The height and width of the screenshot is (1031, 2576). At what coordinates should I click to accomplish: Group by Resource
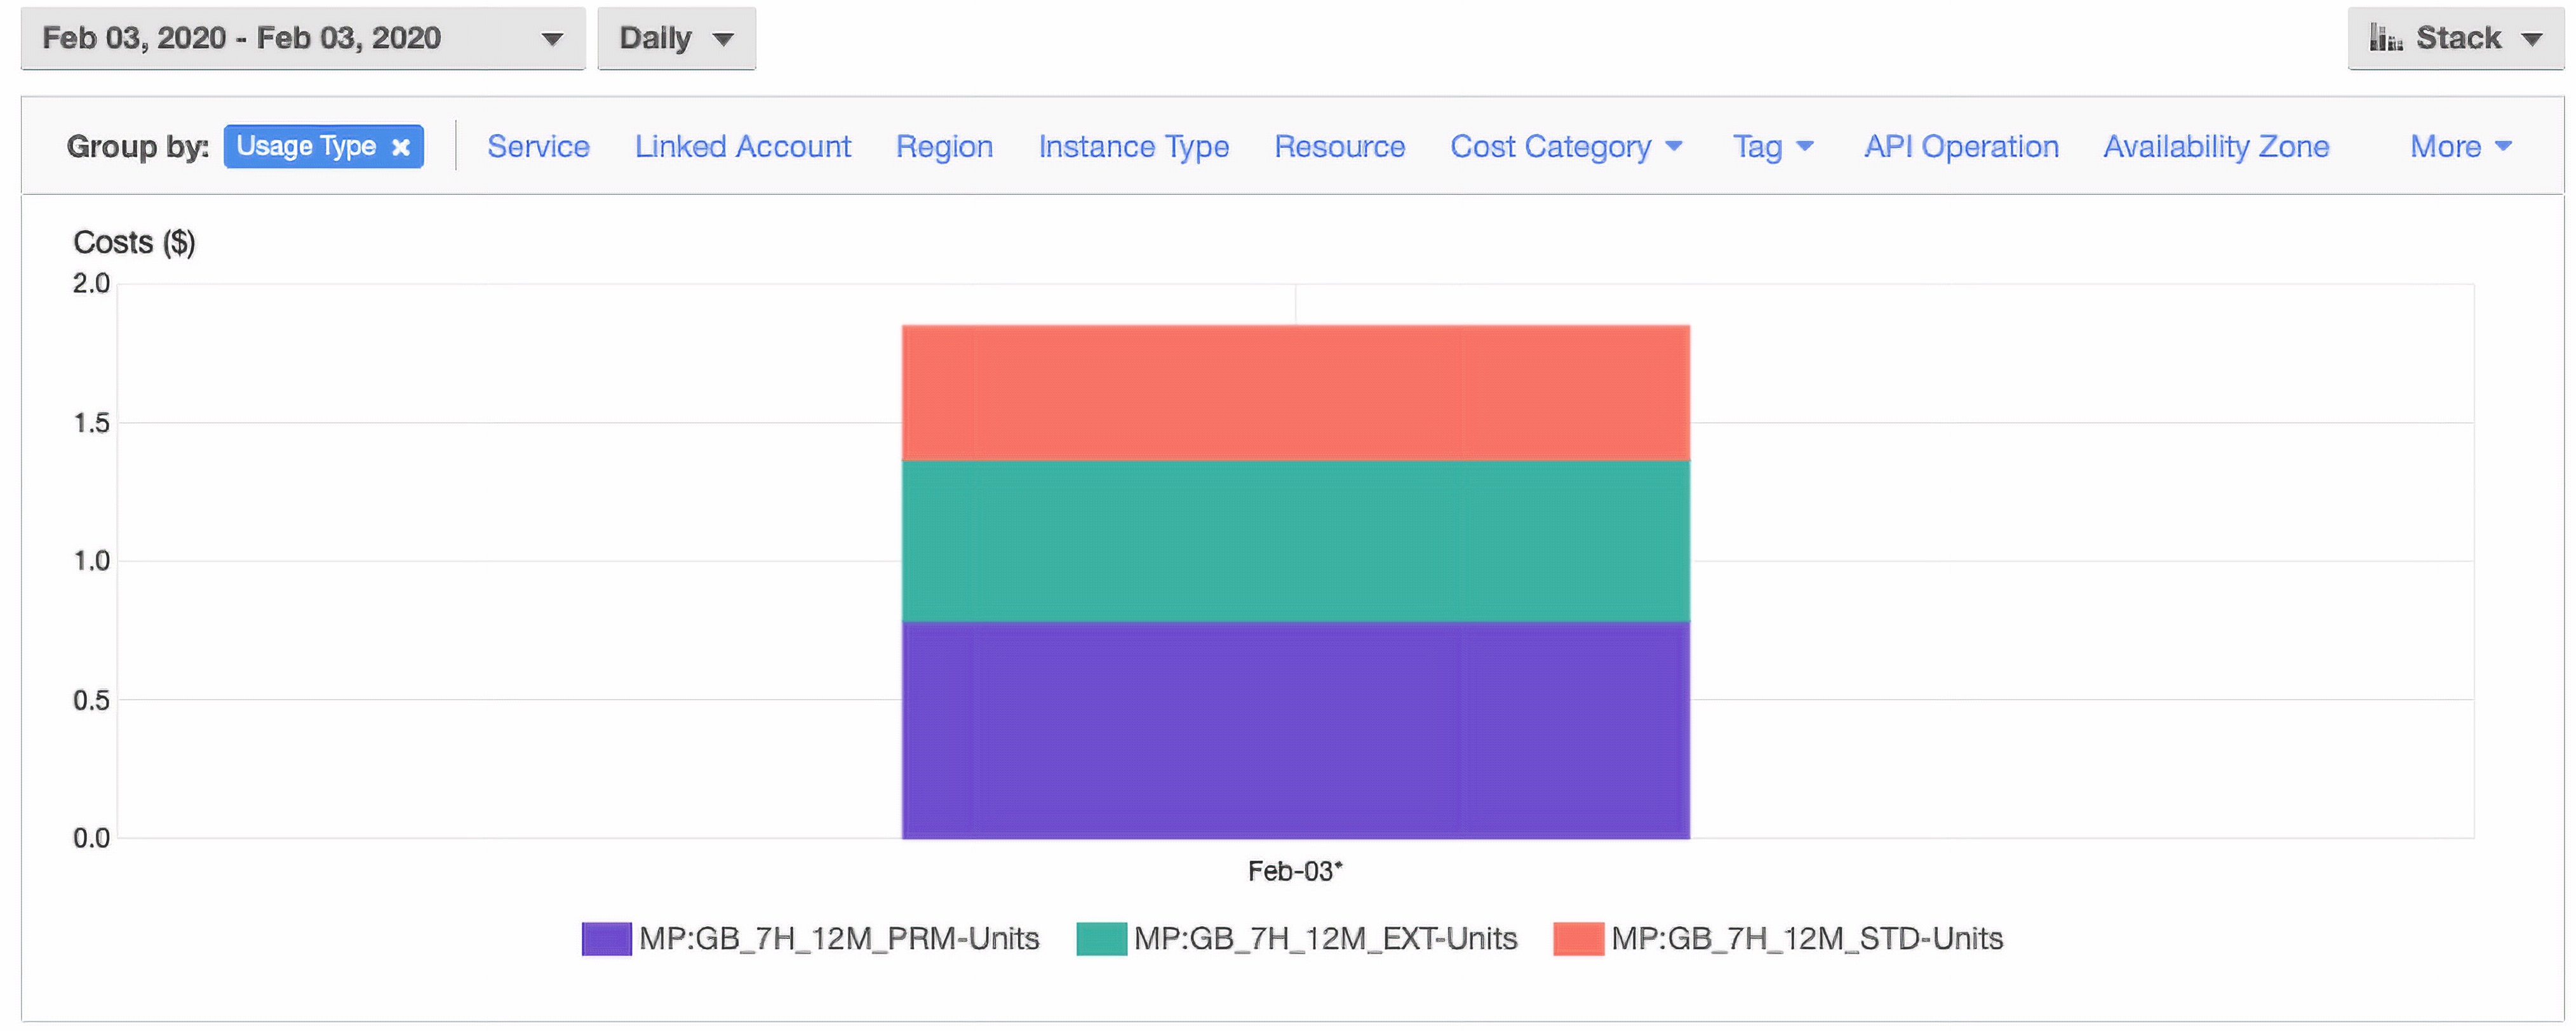pyautogui.click(x=1339, y=147)
